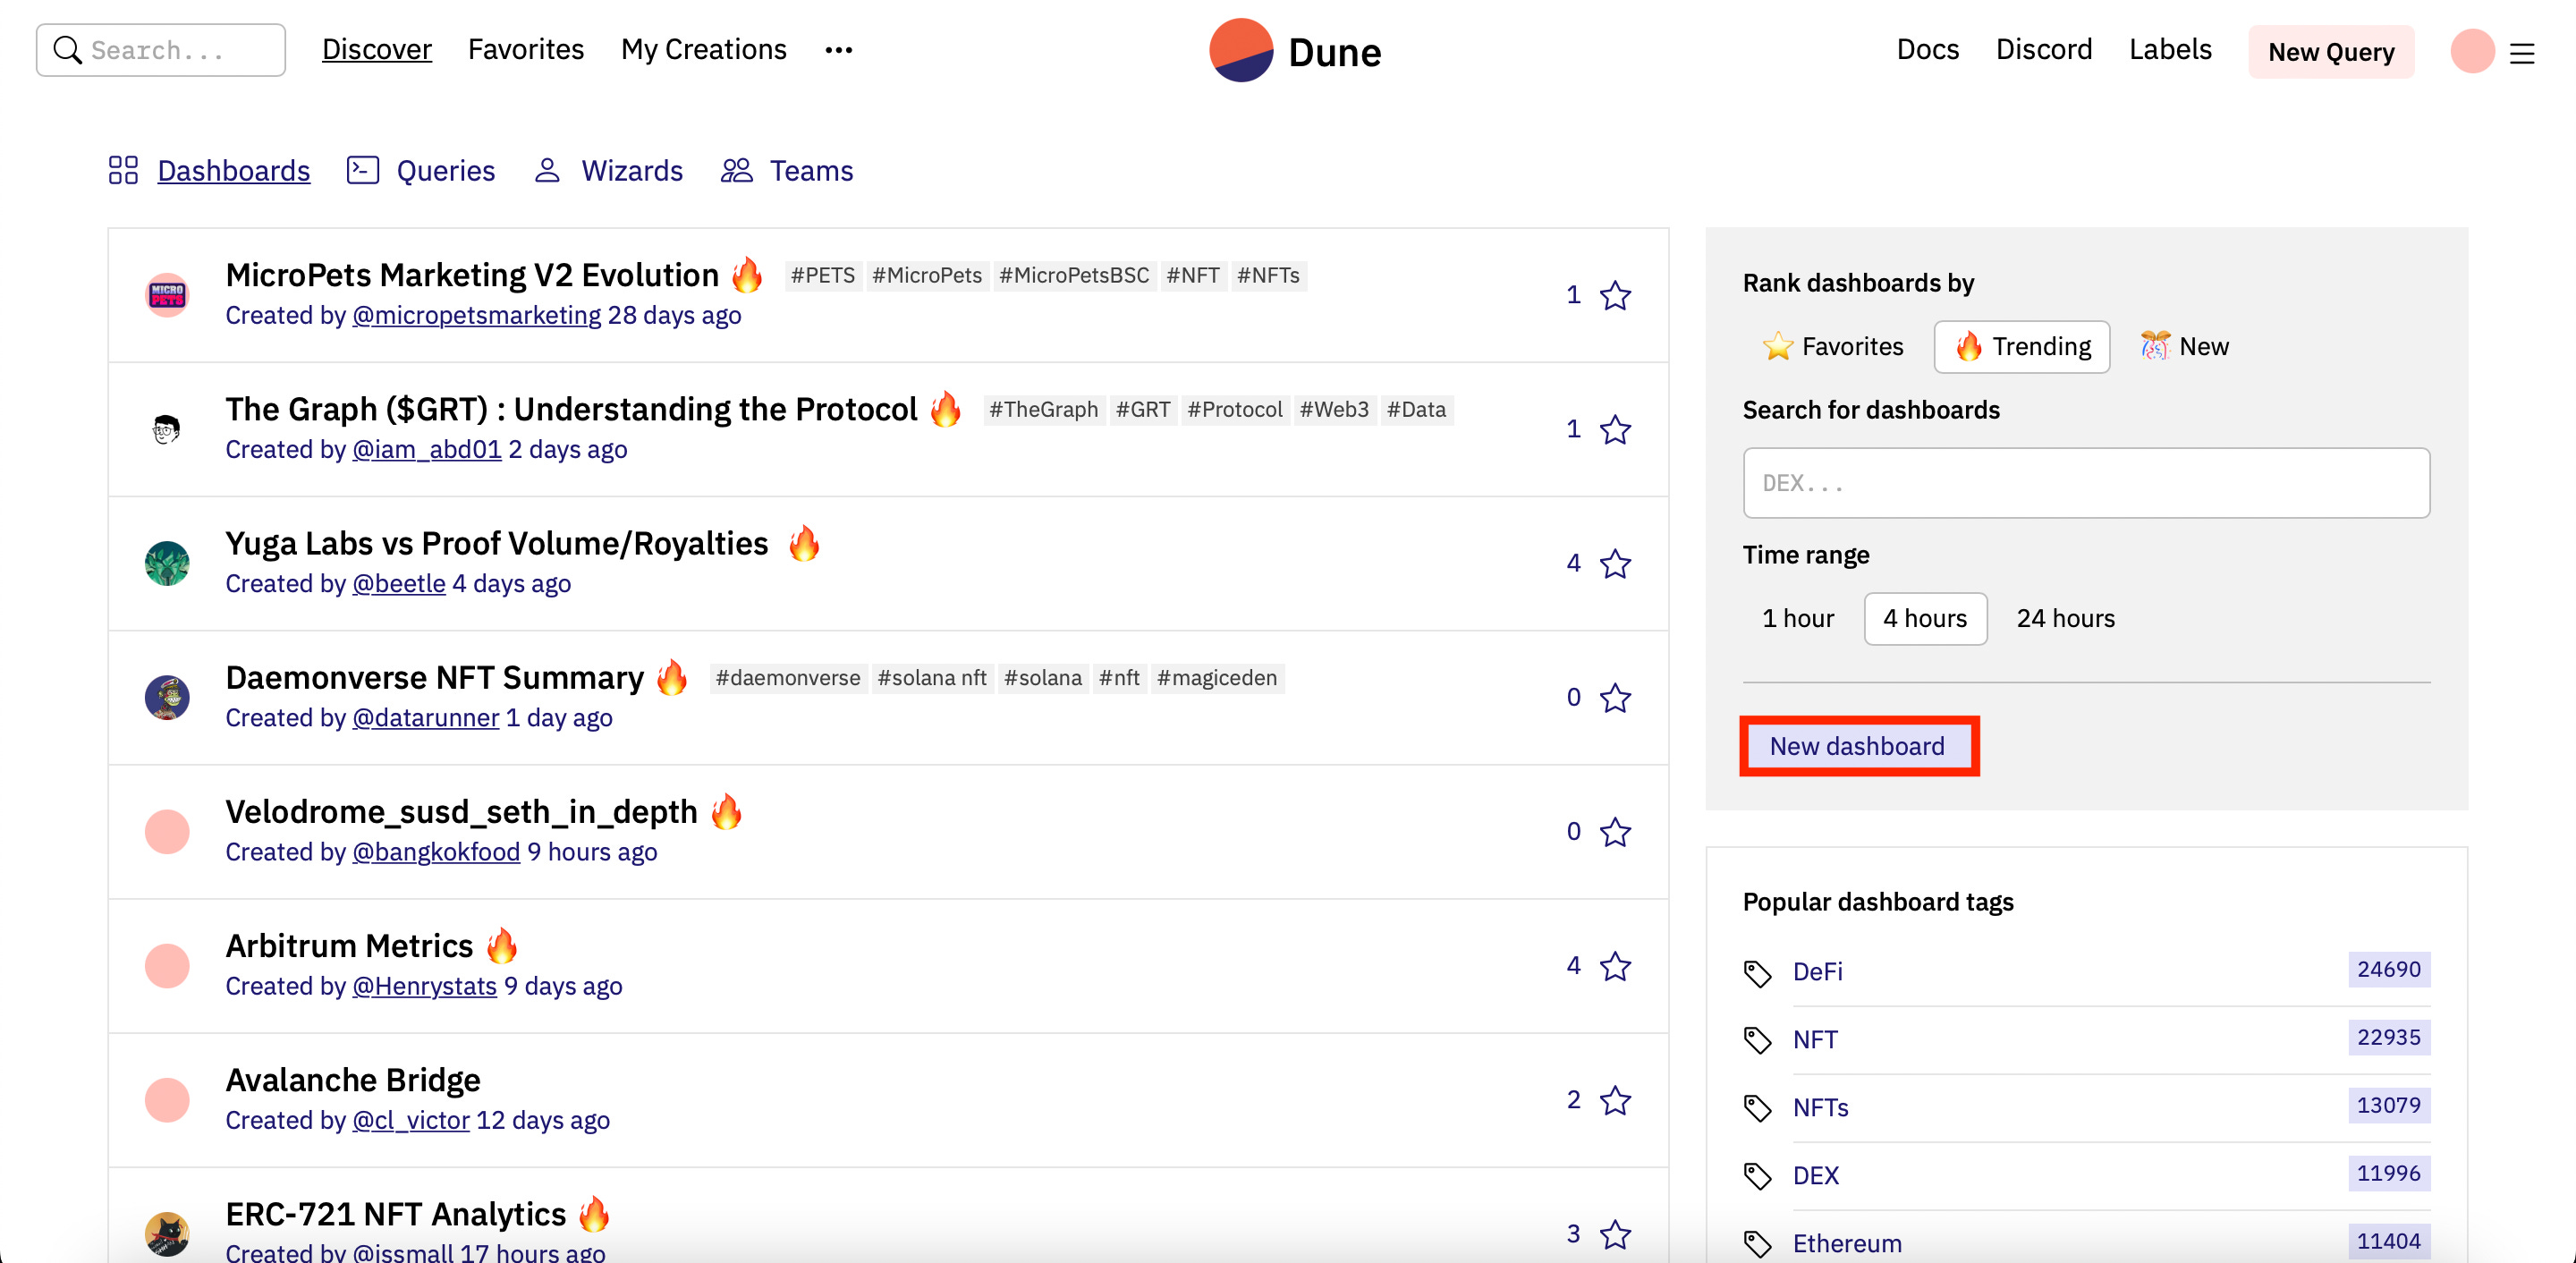Click the DeFi tag icon
The height and width of the screenshot is (1263, 2576).
pos(1757,972)
